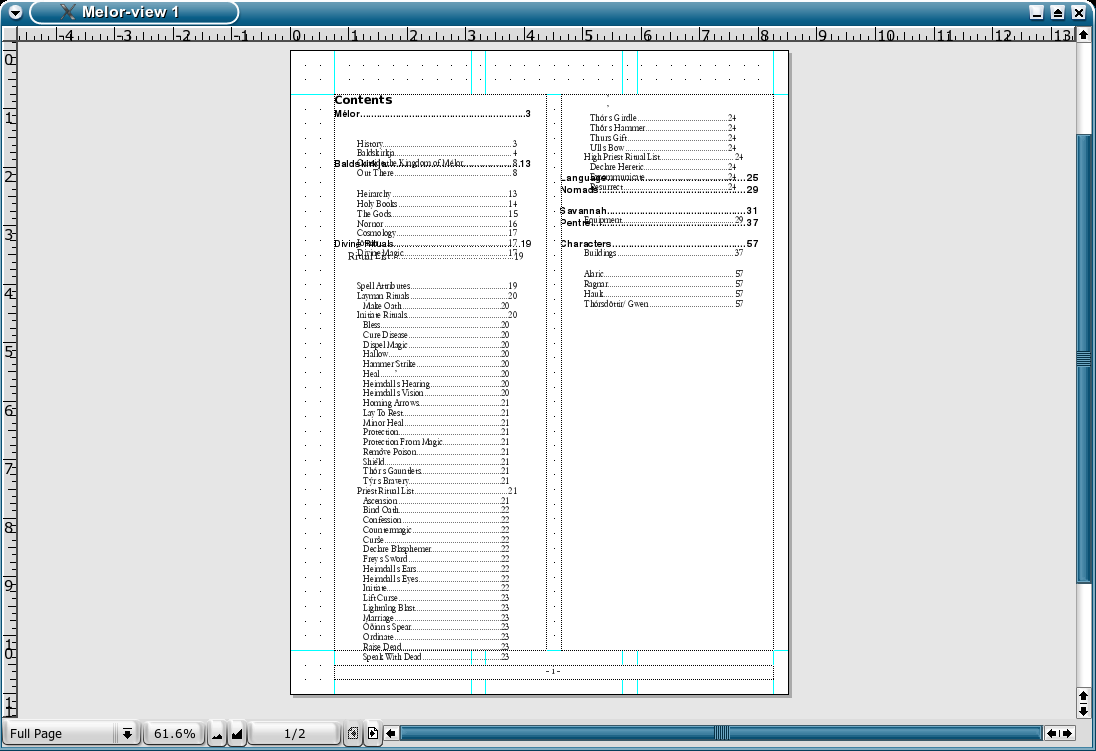Open the Full Page zoom preset dropdown arrow
Viewport: 1096px width, 751px height.
point(127,734)
